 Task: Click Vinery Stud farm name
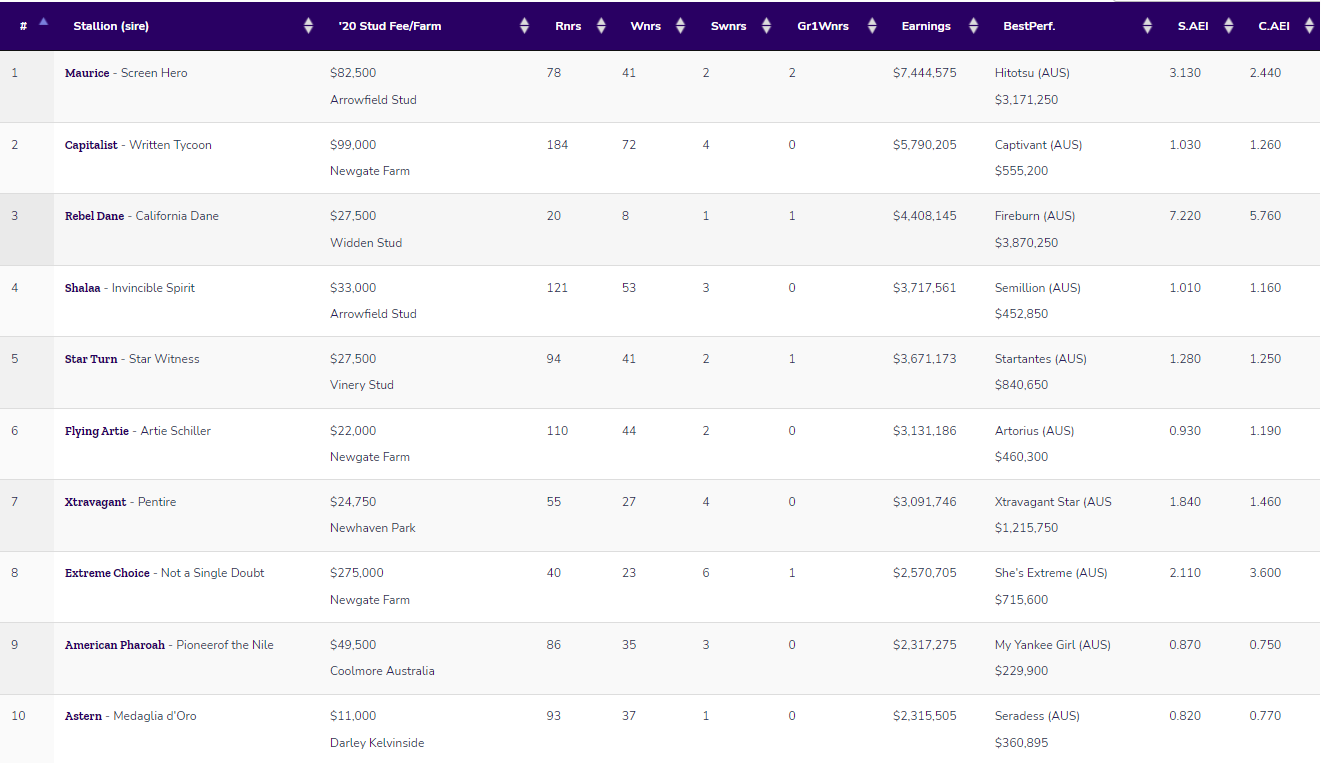click(x=362, y=385)
